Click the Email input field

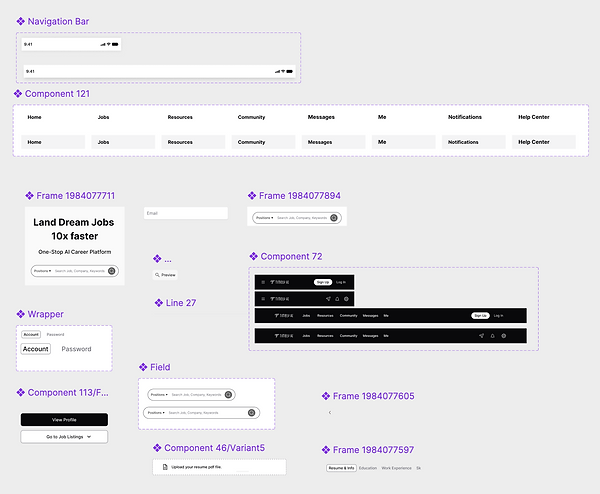point(186,213)
